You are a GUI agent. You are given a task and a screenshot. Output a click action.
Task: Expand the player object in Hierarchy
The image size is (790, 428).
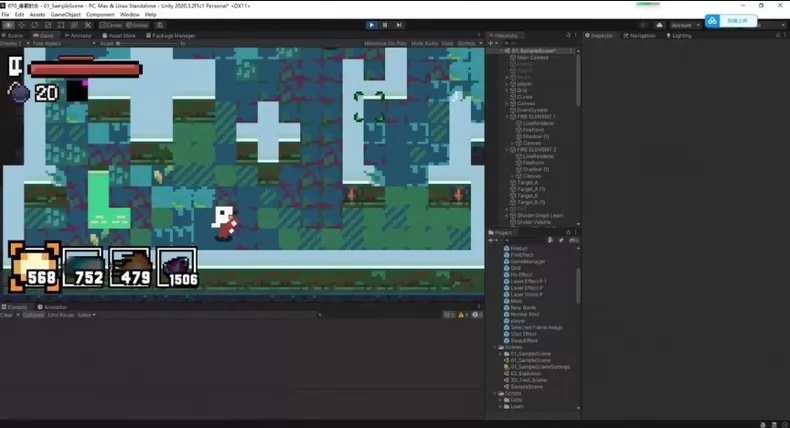click(x=507, y=84)
